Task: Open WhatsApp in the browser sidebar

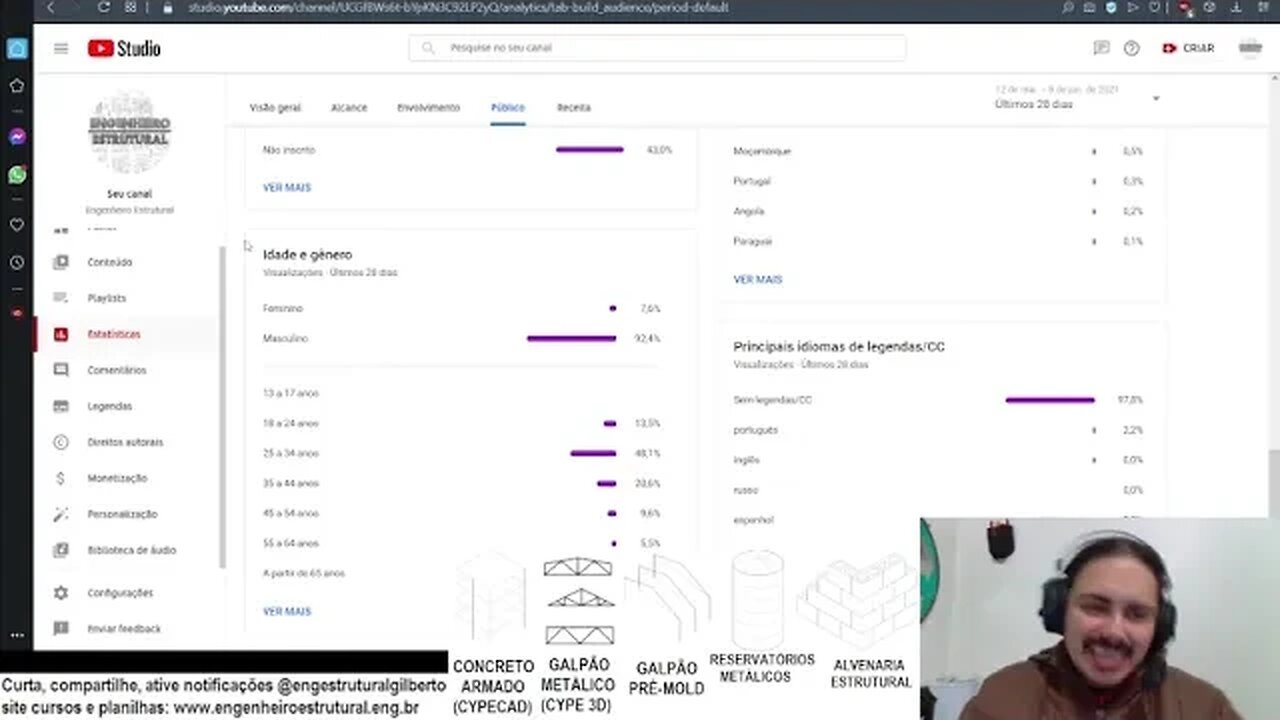Action: point(17,175)
